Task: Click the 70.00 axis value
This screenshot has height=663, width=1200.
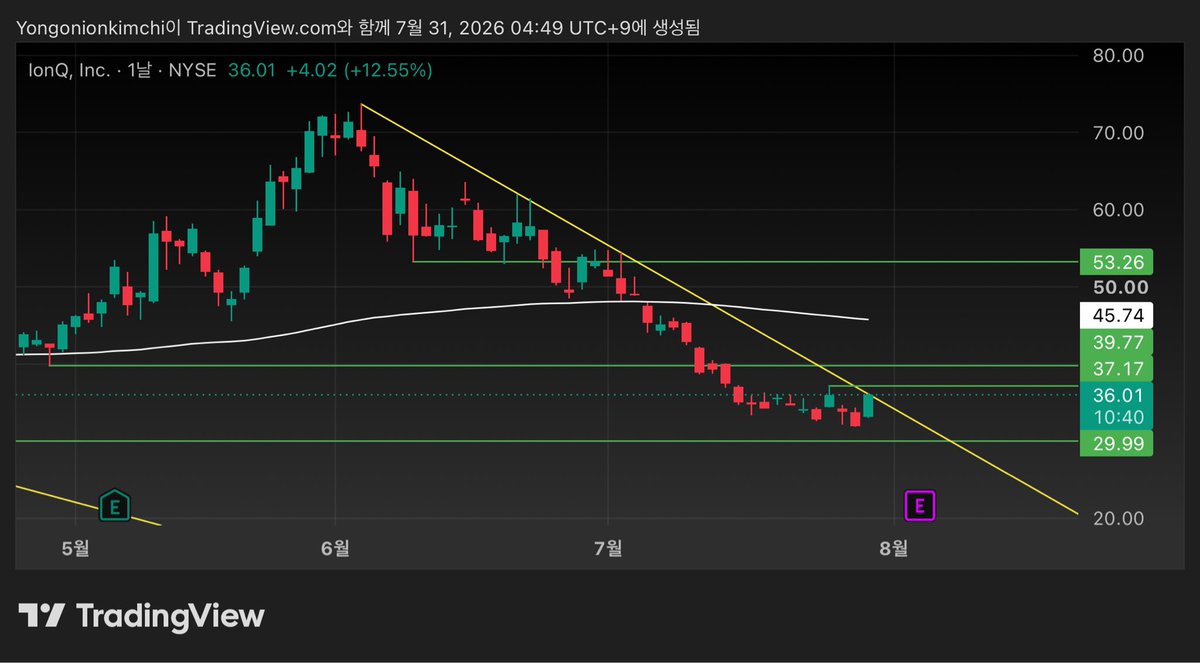Action: point(1118,133)
